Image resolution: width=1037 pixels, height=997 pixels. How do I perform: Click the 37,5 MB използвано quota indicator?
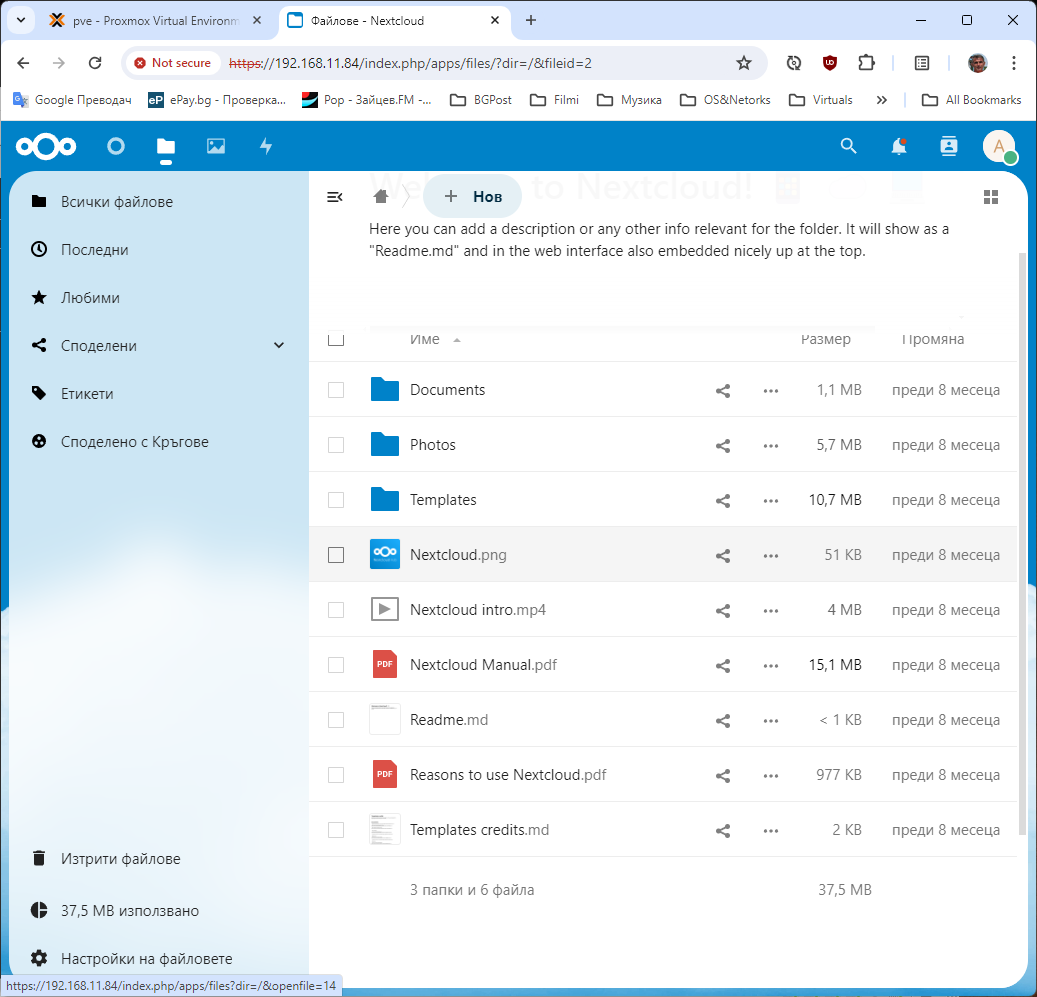[x=159, y=910]
